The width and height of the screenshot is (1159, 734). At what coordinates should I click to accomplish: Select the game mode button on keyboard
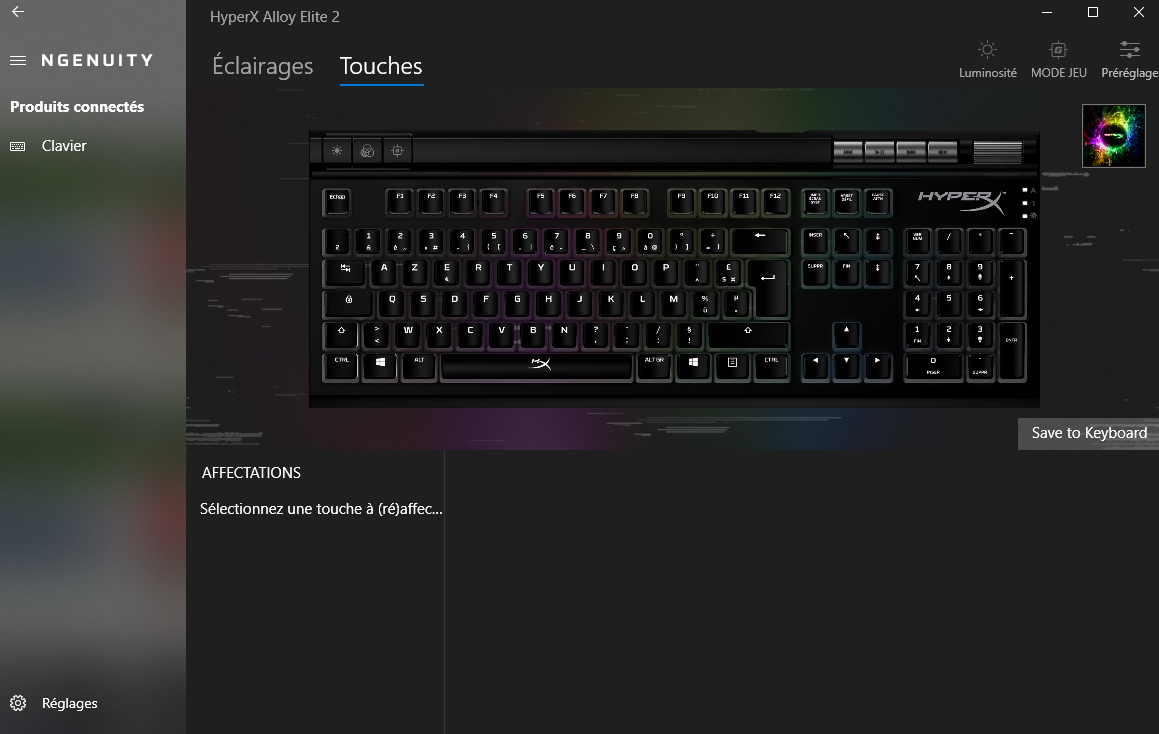(398, 151)
